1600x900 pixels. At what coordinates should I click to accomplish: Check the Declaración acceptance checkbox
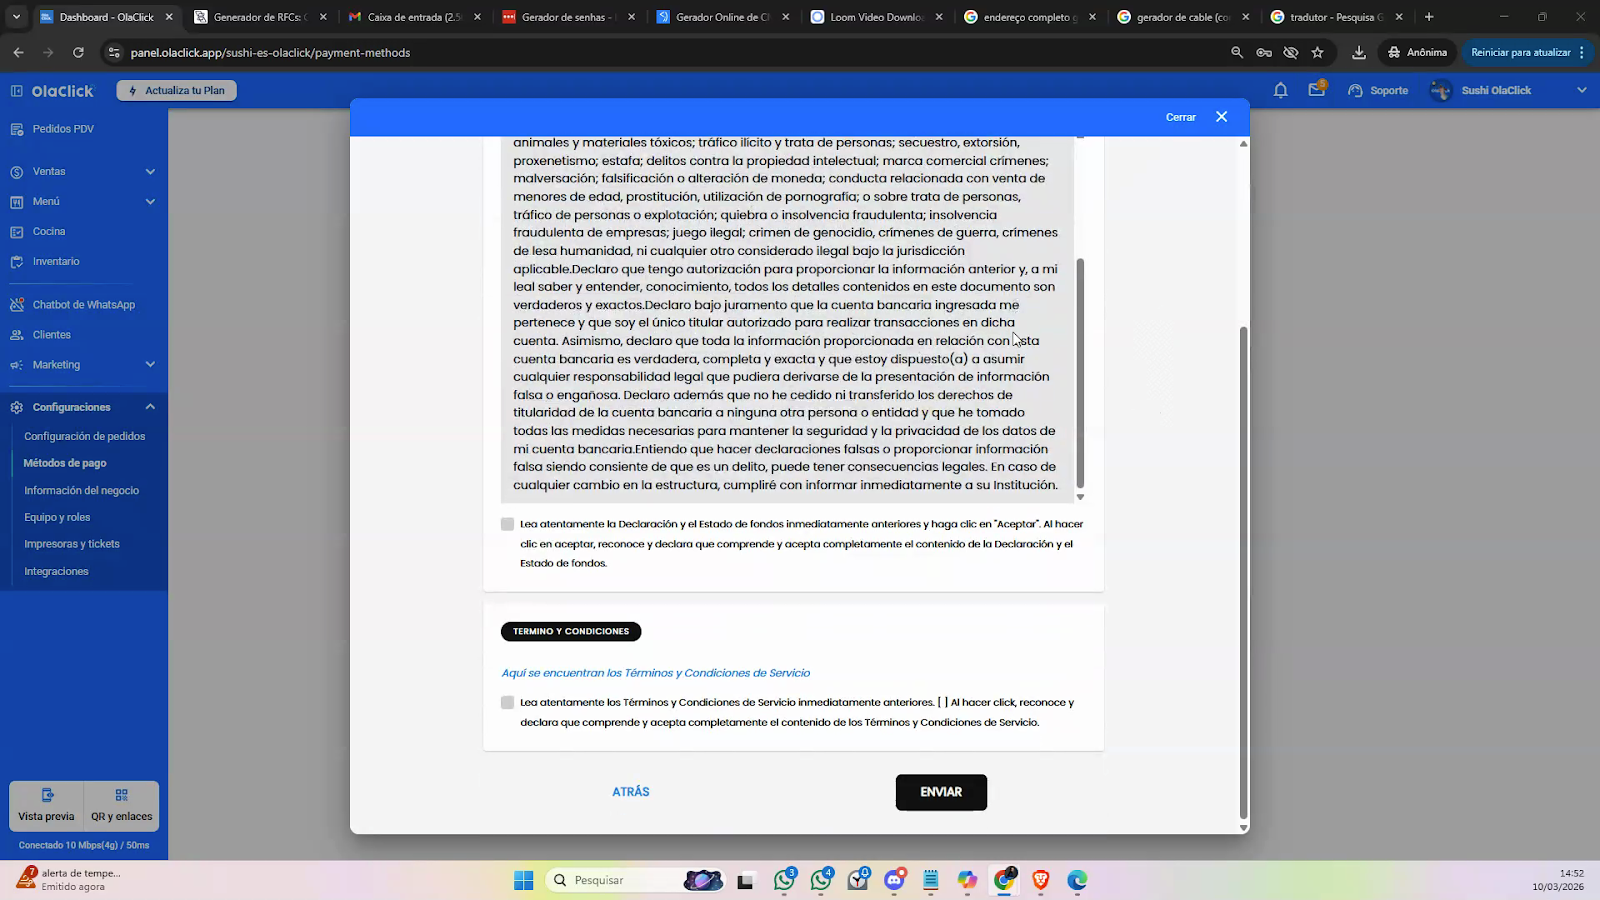tap(507, 524)
